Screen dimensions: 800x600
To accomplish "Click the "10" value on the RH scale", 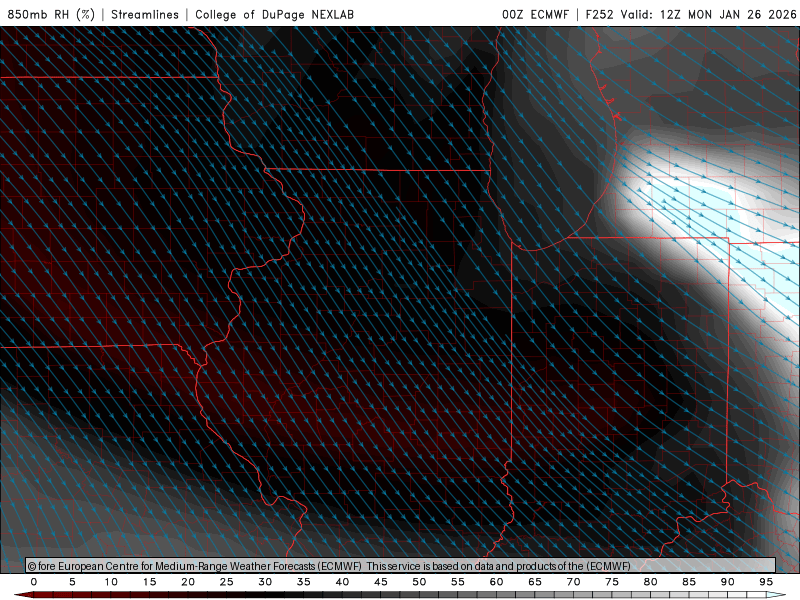I will (x=111, y=582).
